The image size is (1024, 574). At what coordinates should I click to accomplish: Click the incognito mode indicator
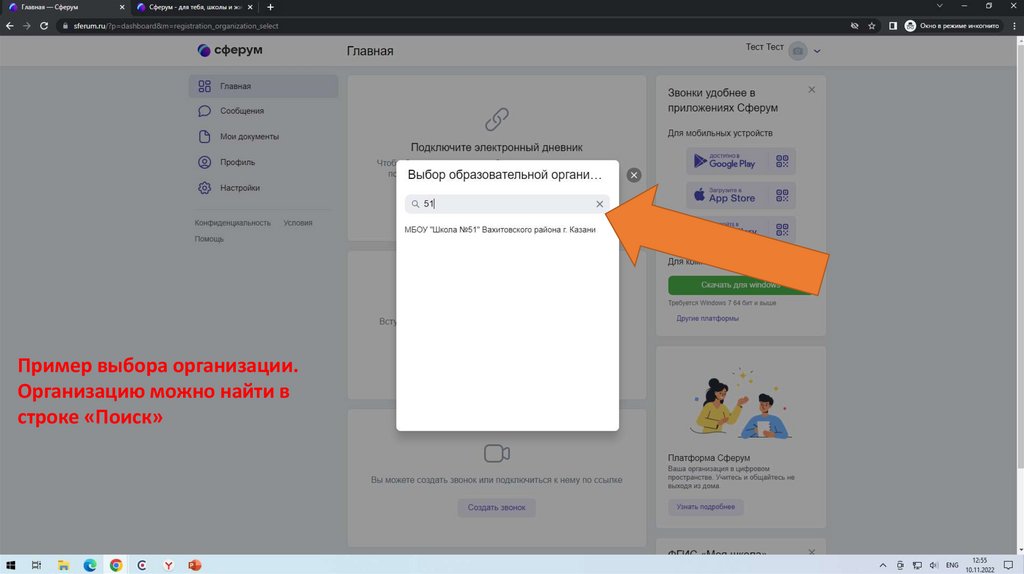tap(952, 26)
